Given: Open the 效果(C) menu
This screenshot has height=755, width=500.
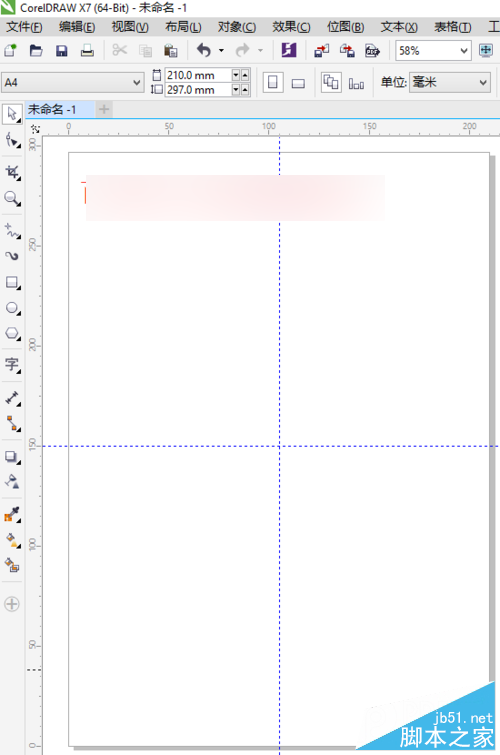Looking at the screenshot, I should pyautogui.click(x=291, y=27).
